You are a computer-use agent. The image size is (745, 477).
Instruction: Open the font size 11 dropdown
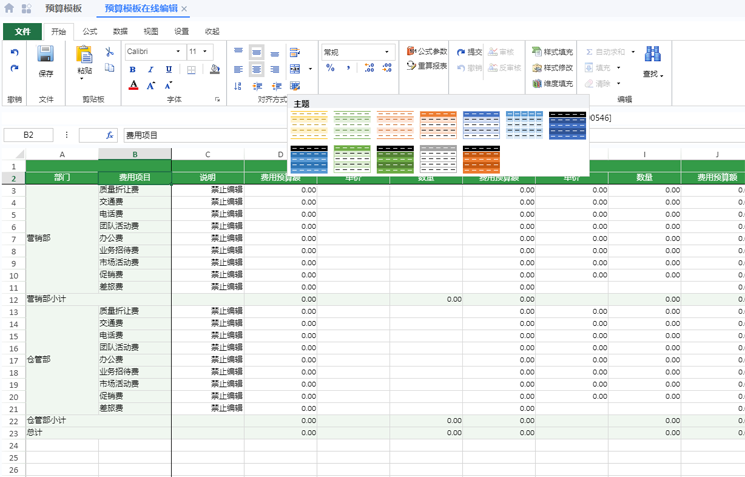tap(199, 51)
